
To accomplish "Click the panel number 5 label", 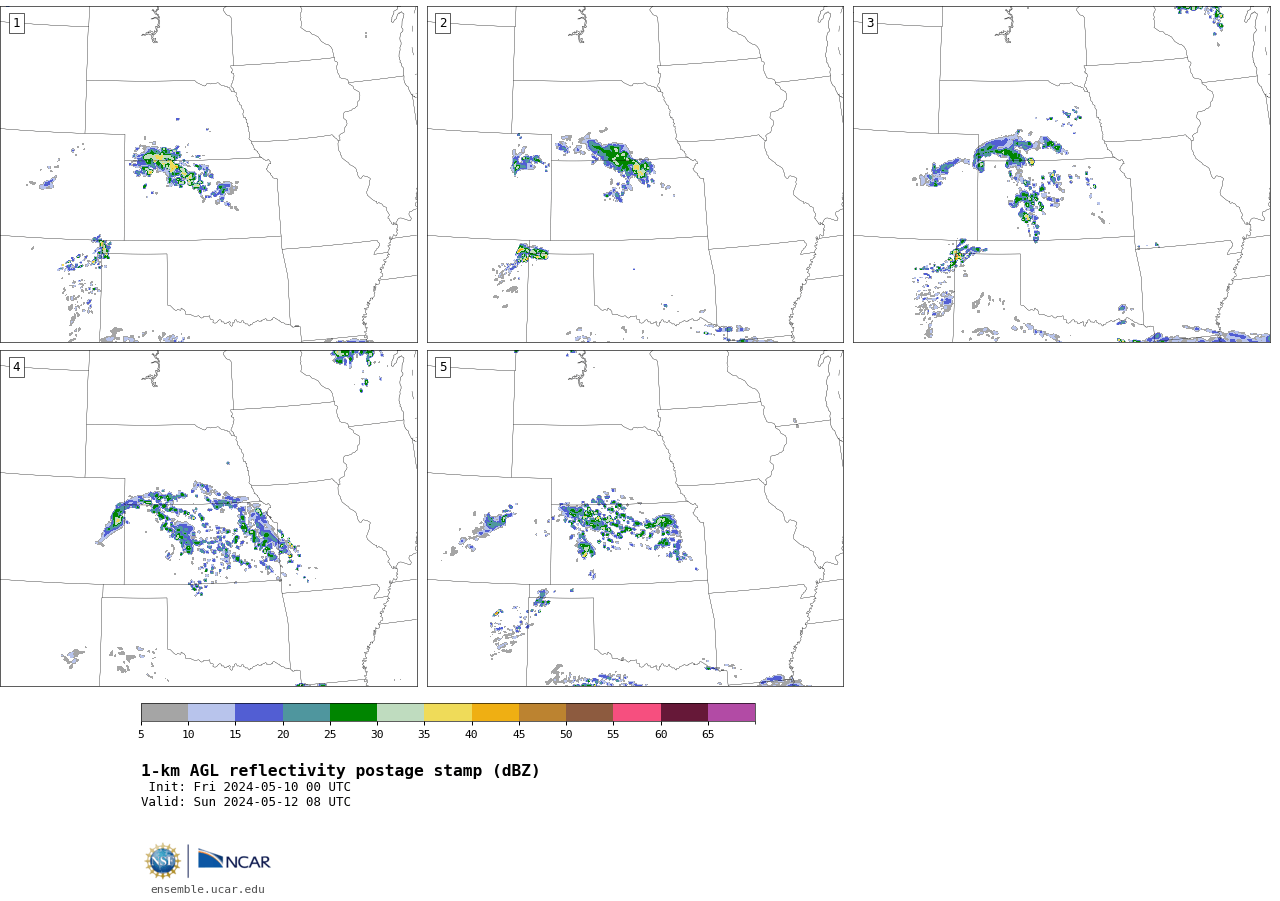I will 443,367.
